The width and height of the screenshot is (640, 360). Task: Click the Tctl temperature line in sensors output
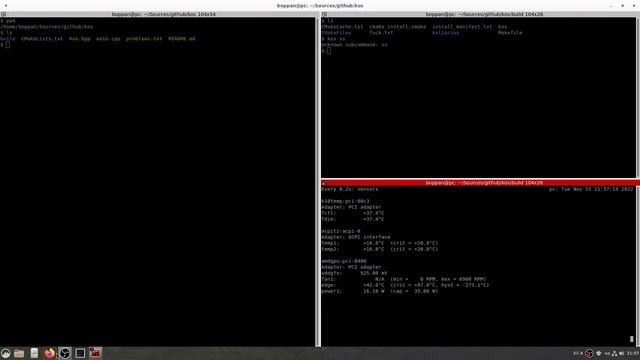point(353,213)
